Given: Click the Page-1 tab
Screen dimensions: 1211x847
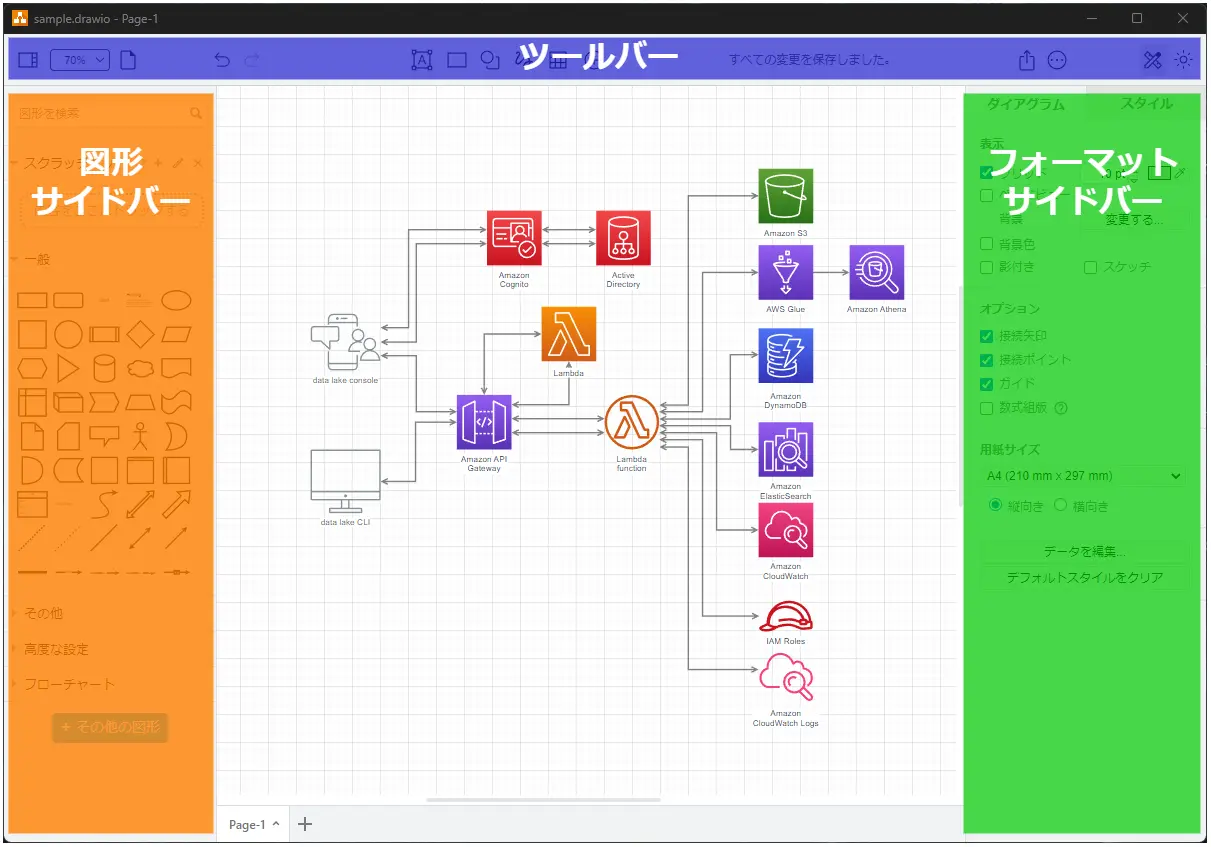Looking at the screenshot, I should coord(248,824).
